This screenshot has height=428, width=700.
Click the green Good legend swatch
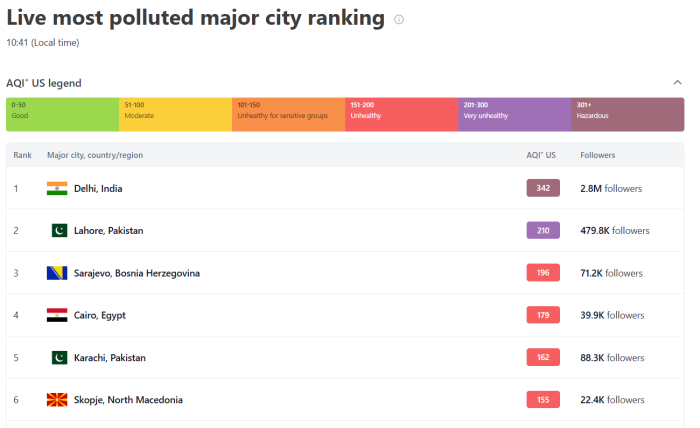pyautogui.click(x=62, y=114)
